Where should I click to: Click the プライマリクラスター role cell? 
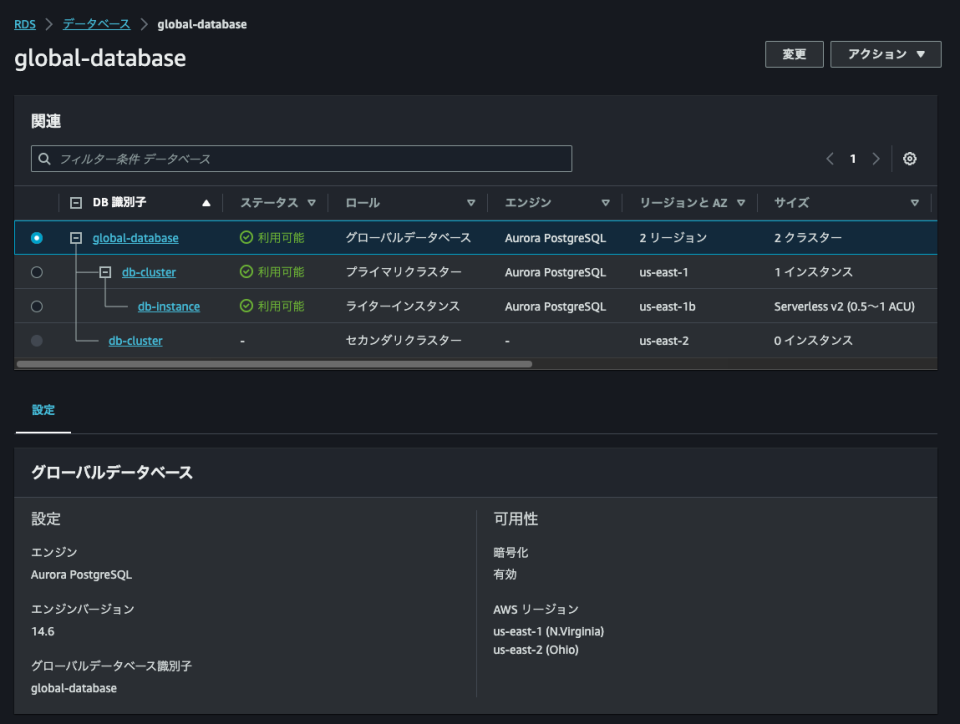(403, 272)
